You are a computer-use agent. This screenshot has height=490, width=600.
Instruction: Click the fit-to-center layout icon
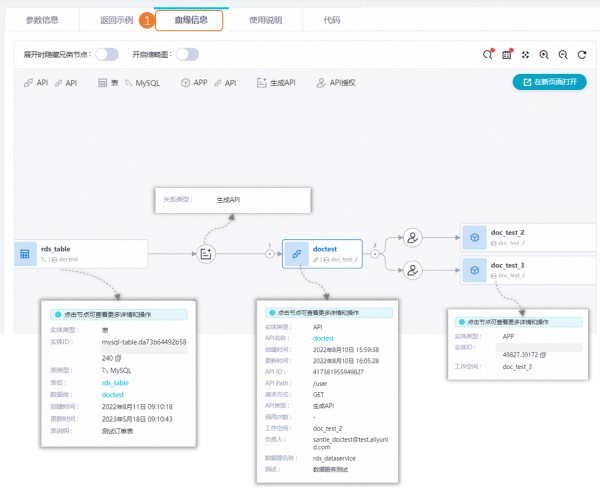click(x=526, y=55)
